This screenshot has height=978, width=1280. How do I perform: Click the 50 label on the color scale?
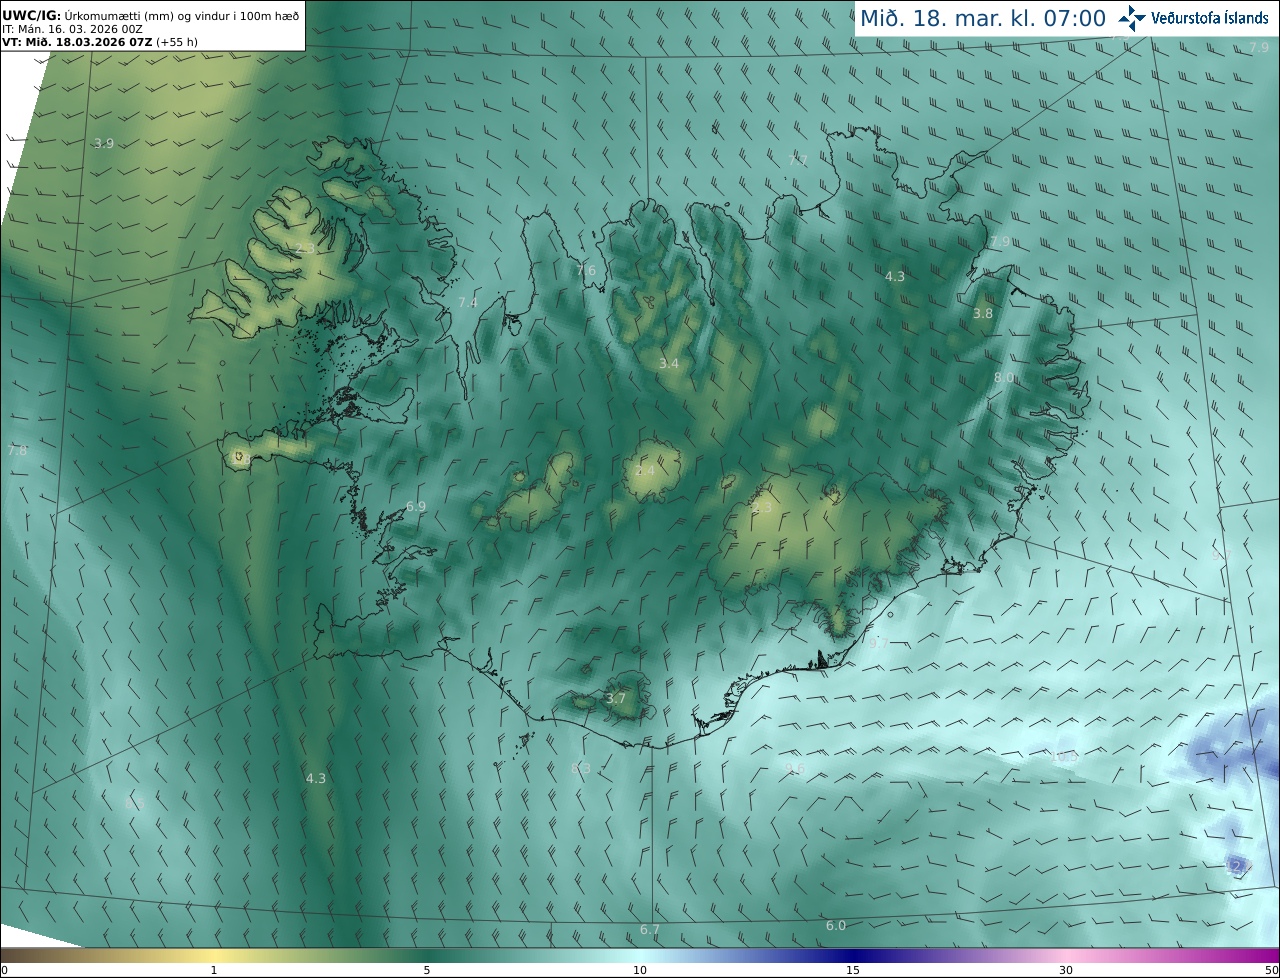point(1270,970)
